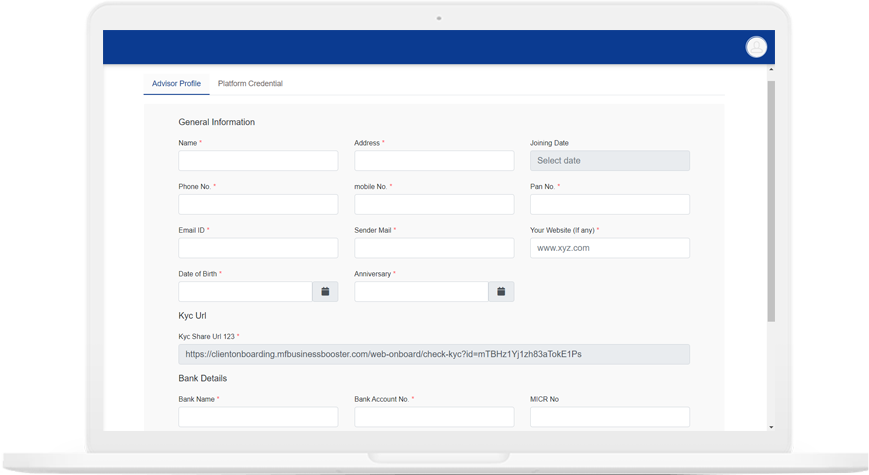
Task: Click the Kyc Share Url field
Action: 434,354
